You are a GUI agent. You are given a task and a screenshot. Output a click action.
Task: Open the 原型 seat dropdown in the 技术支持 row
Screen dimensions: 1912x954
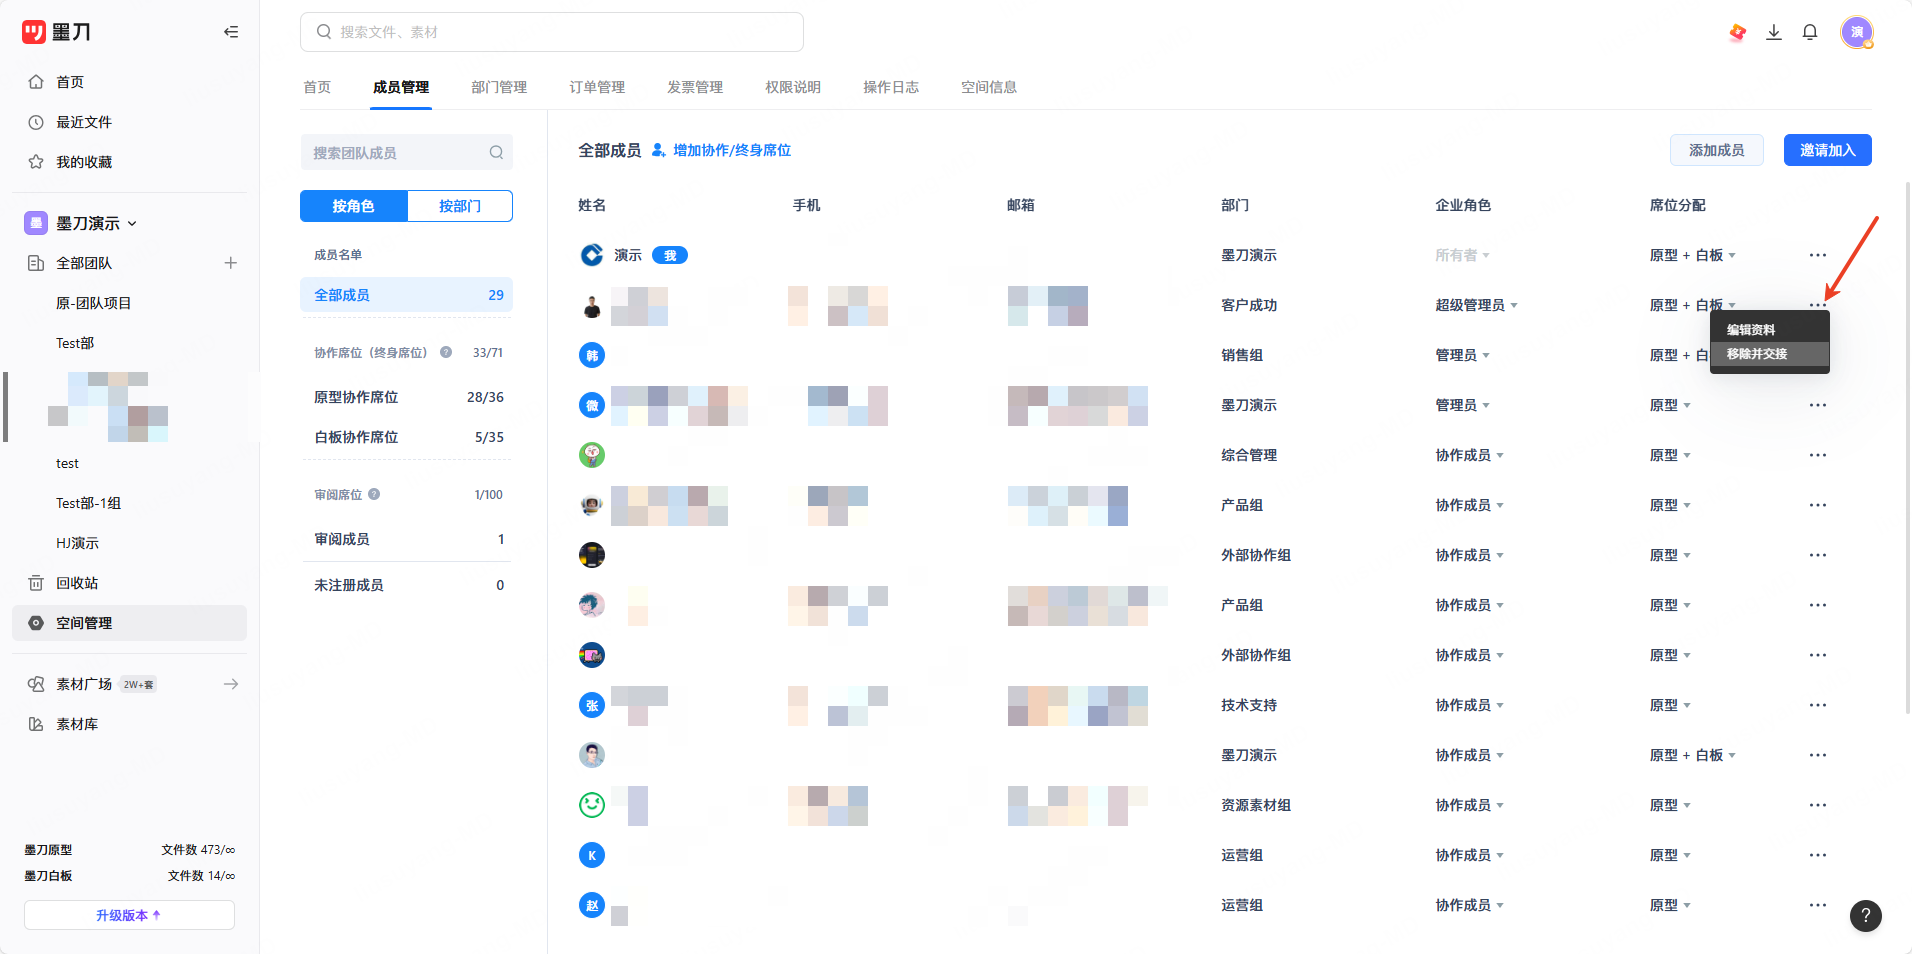click(x=1670, y=705)
